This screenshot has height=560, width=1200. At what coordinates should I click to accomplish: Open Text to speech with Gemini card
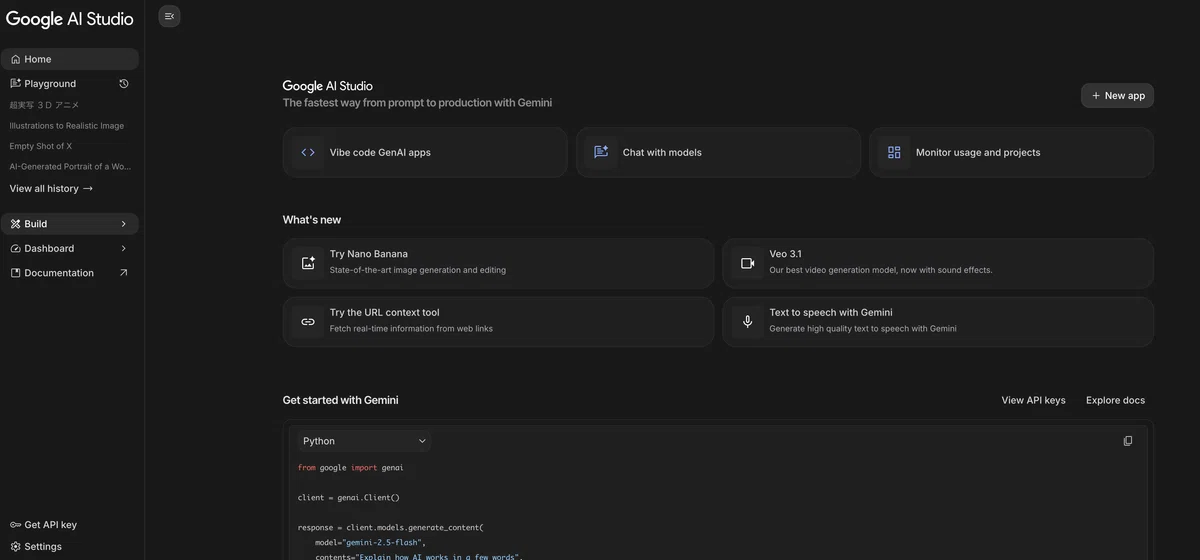(x=938, y=322)
